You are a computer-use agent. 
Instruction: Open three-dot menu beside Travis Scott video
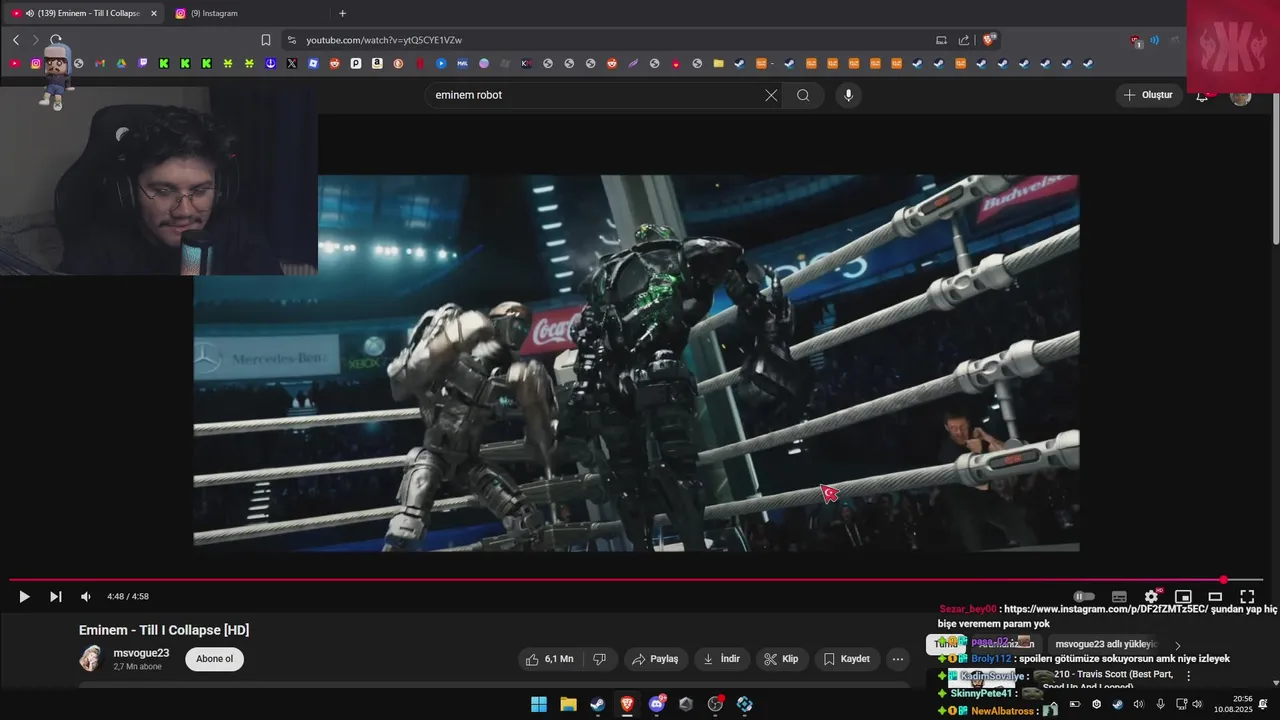tap(1188, 676)
